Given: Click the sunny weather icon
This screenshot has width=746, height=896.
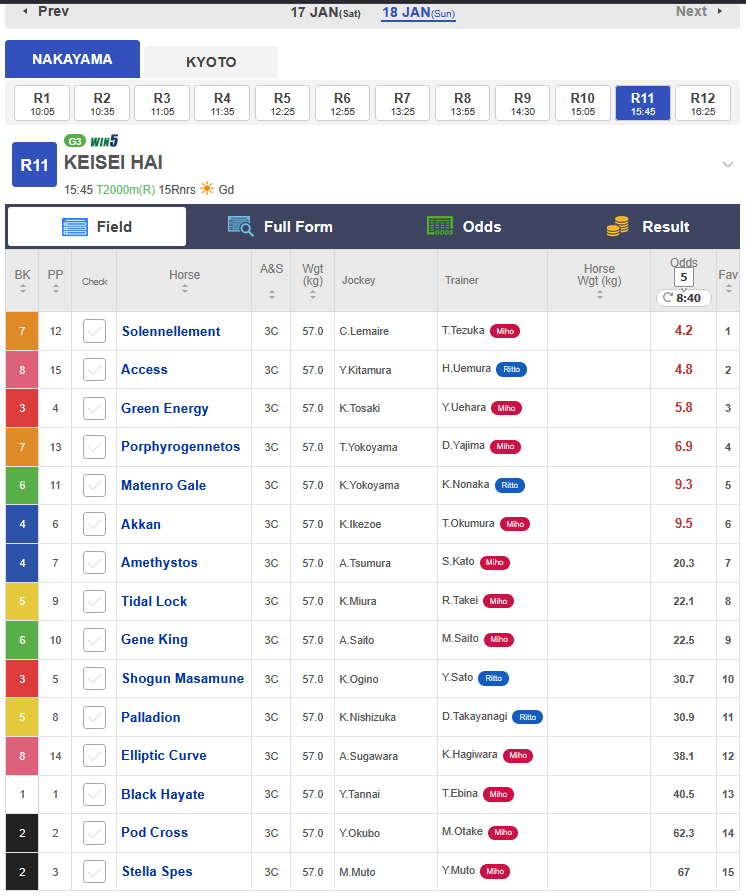Looking at the screenshot, I should [x=207, y=189].
